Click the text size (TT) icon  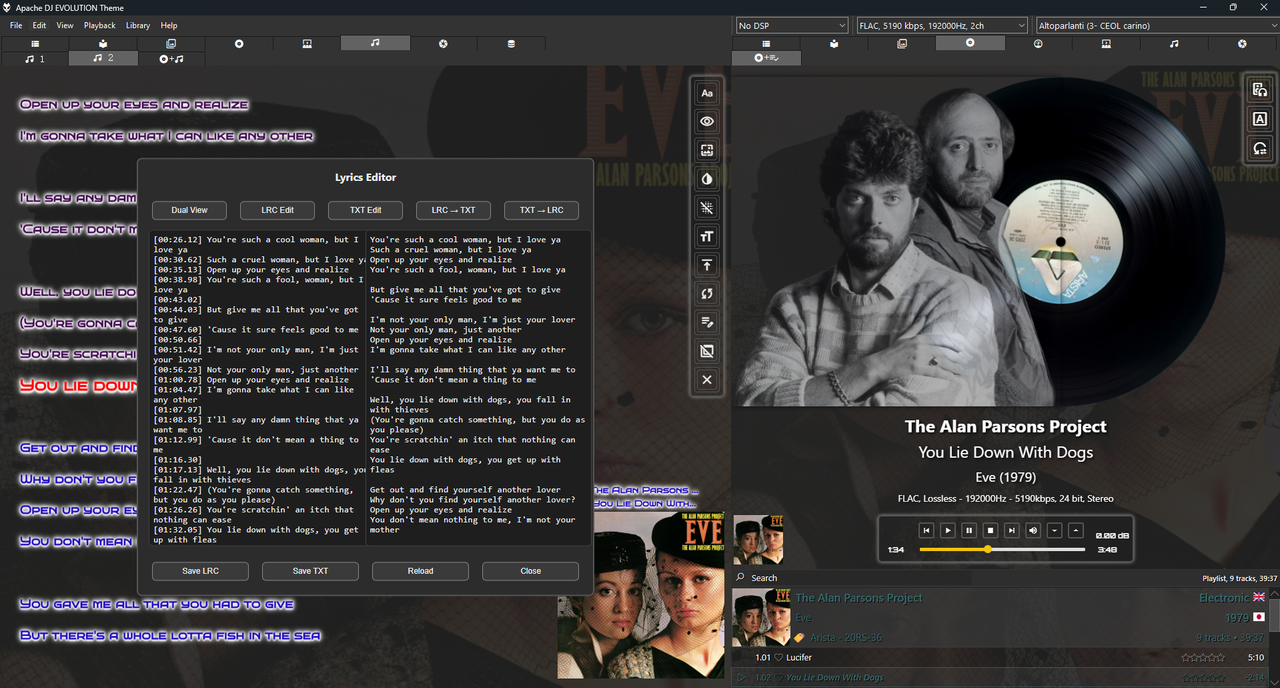click(x=707, y=236)
